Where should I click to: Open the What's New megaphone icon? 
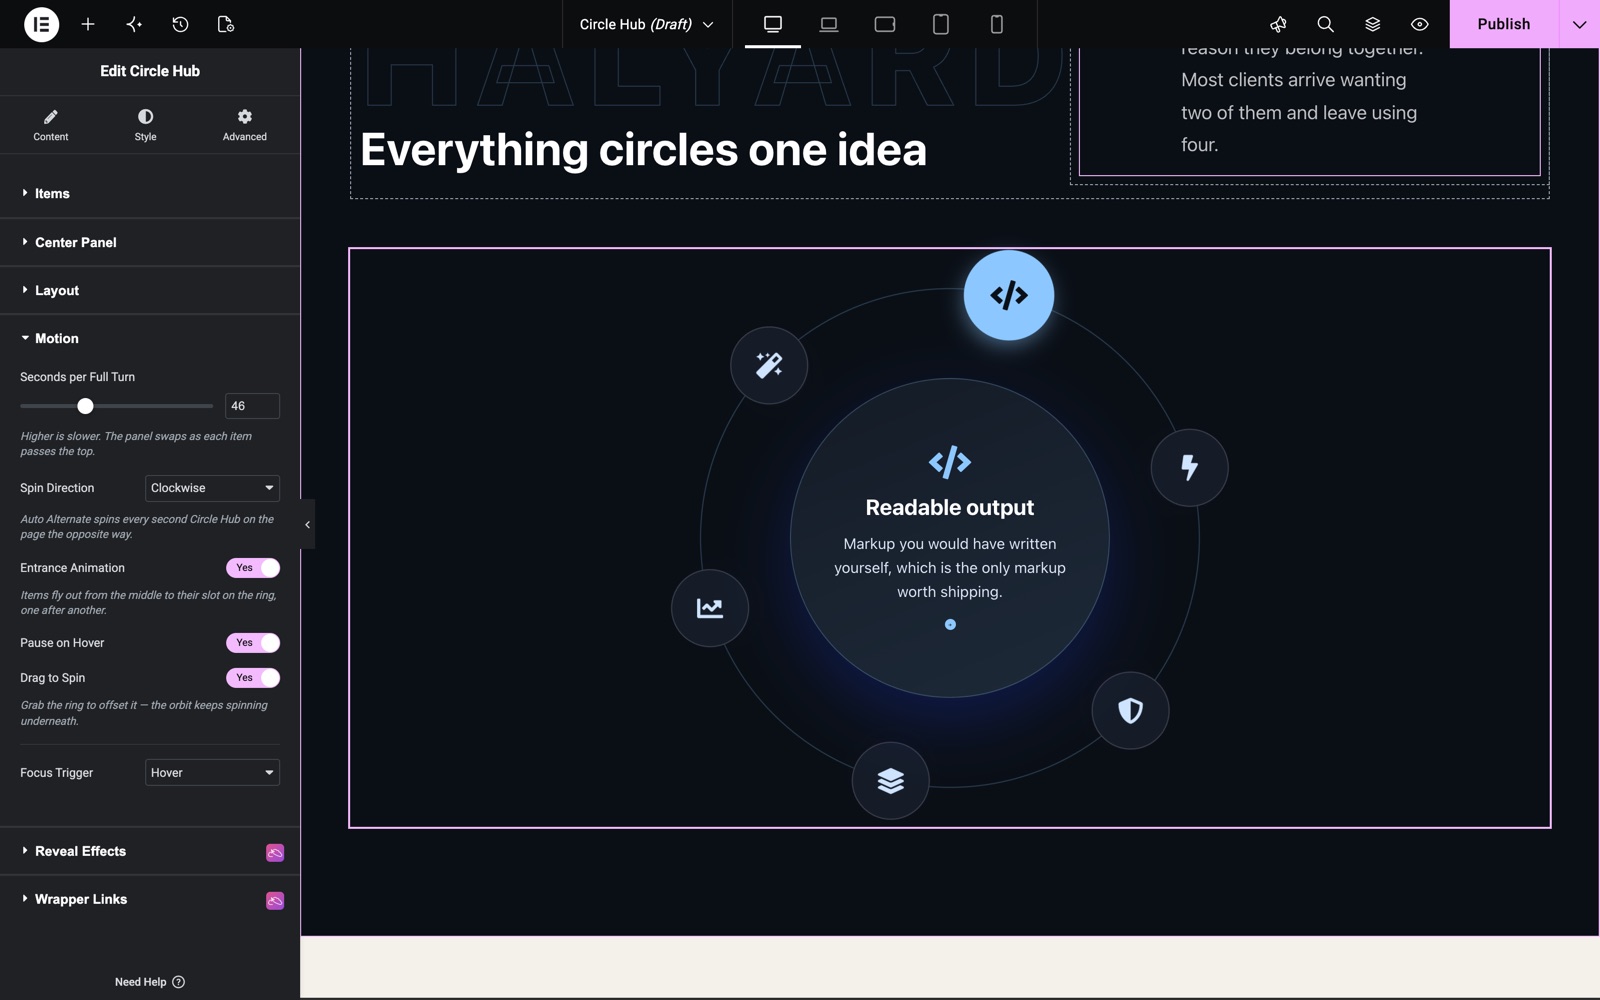(1278, 24)
